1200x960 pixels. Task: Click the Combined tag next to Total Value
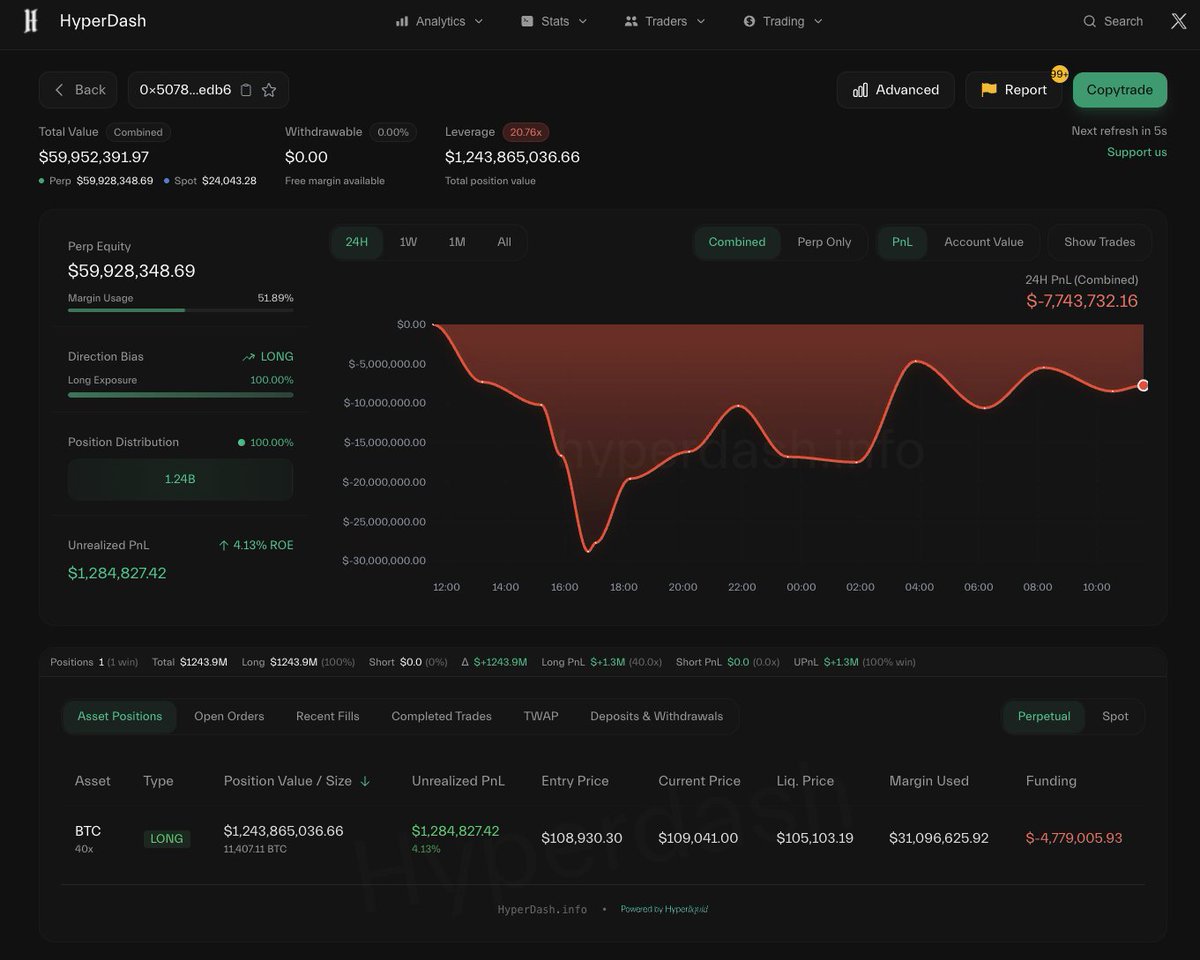pos(138,132)
